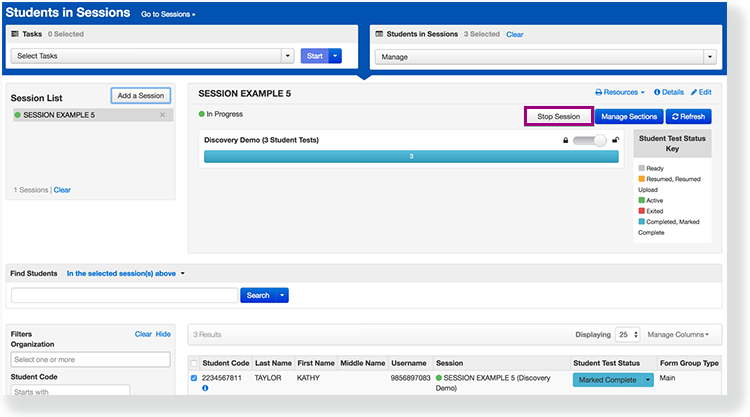Click the unlocked padlock icon
Viewport: 750px width, 417px height.
615,140
